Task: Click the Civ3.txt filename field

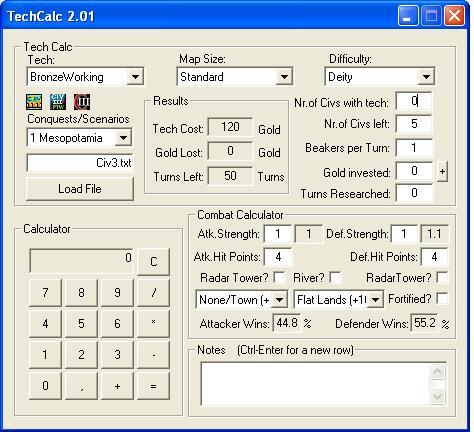Action: click(80, 163)
